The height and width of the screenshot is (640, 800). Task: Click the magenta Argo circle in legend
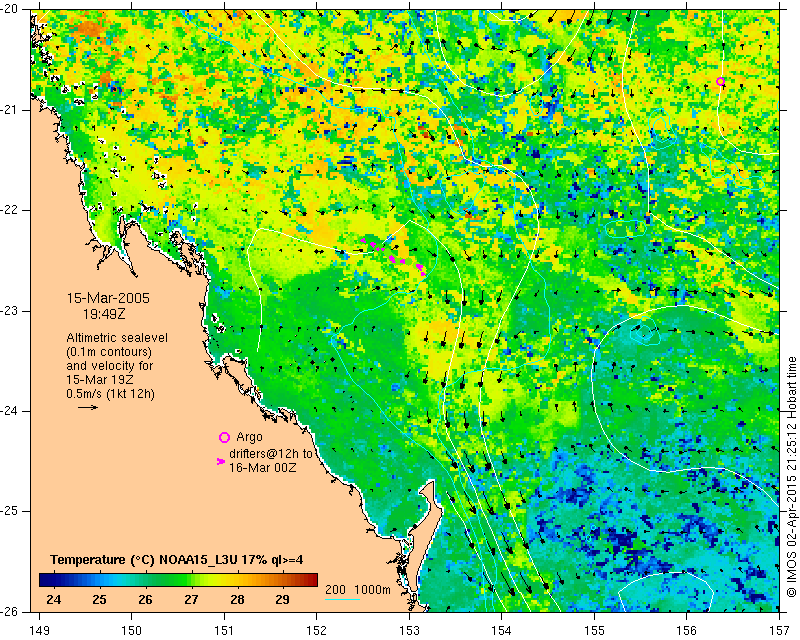224,437
